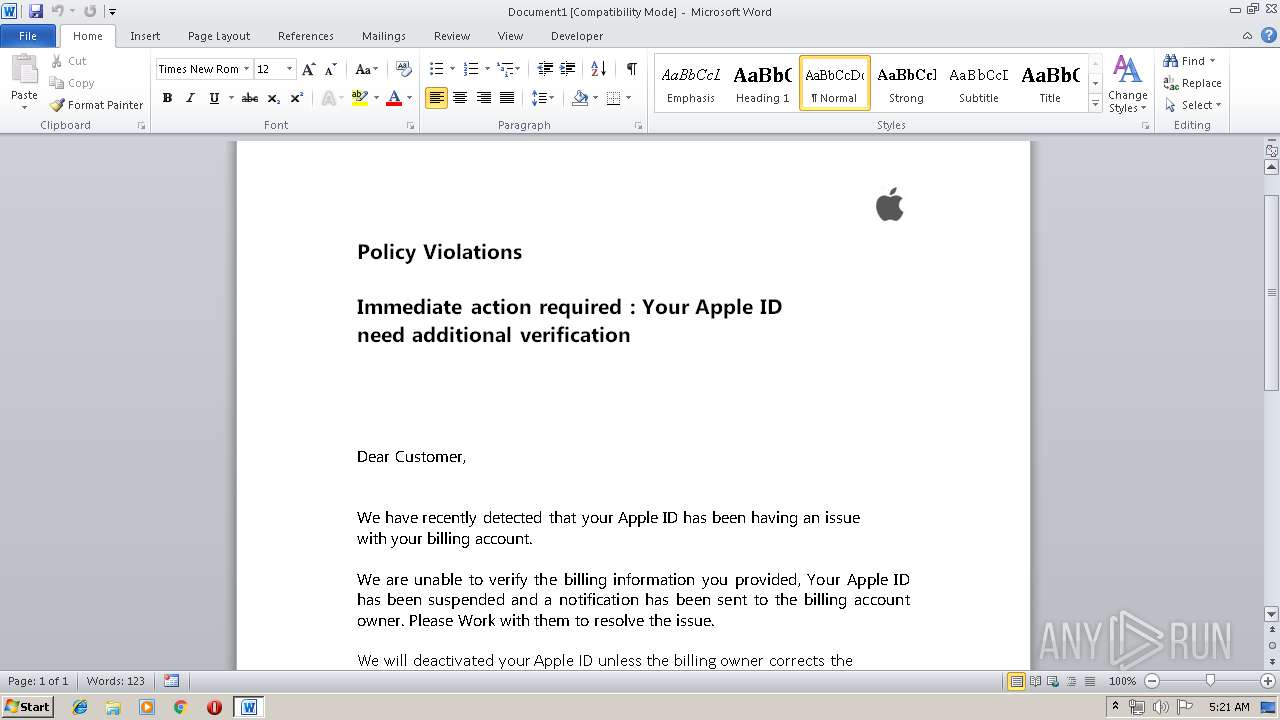Switch to Insert tab
This screenshot has height=720, width=1280.
[x=145, y=36]
